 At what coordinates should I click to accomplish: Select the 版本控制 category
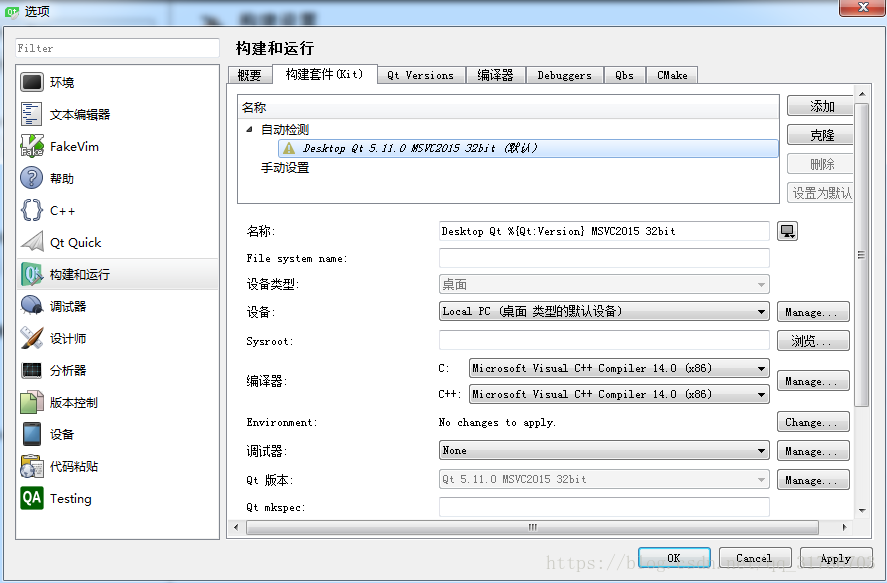pyautogui.click(x=118, y=402)
